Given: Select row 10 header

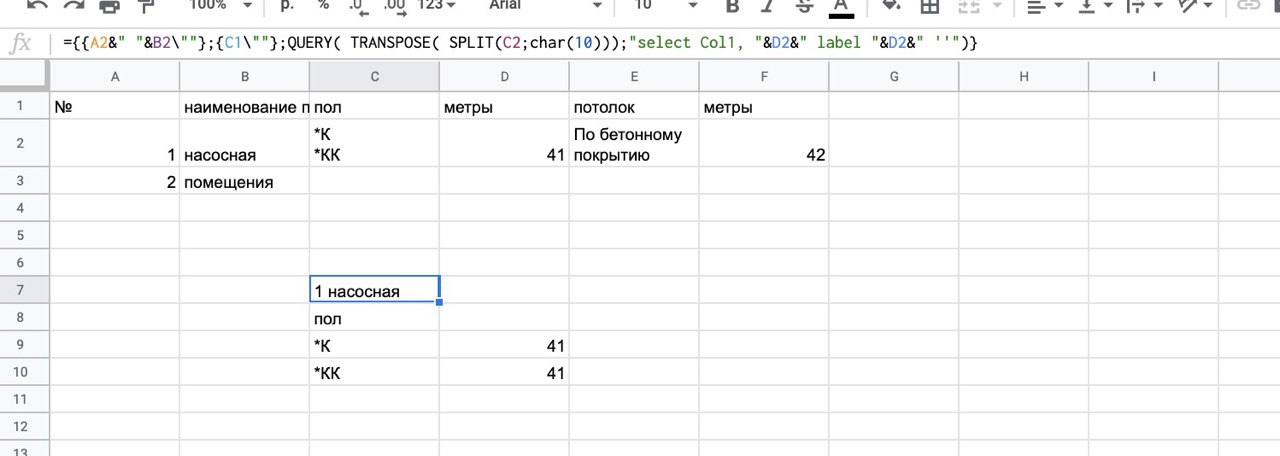Looking at the screenshot, I should tap(24, 372).
